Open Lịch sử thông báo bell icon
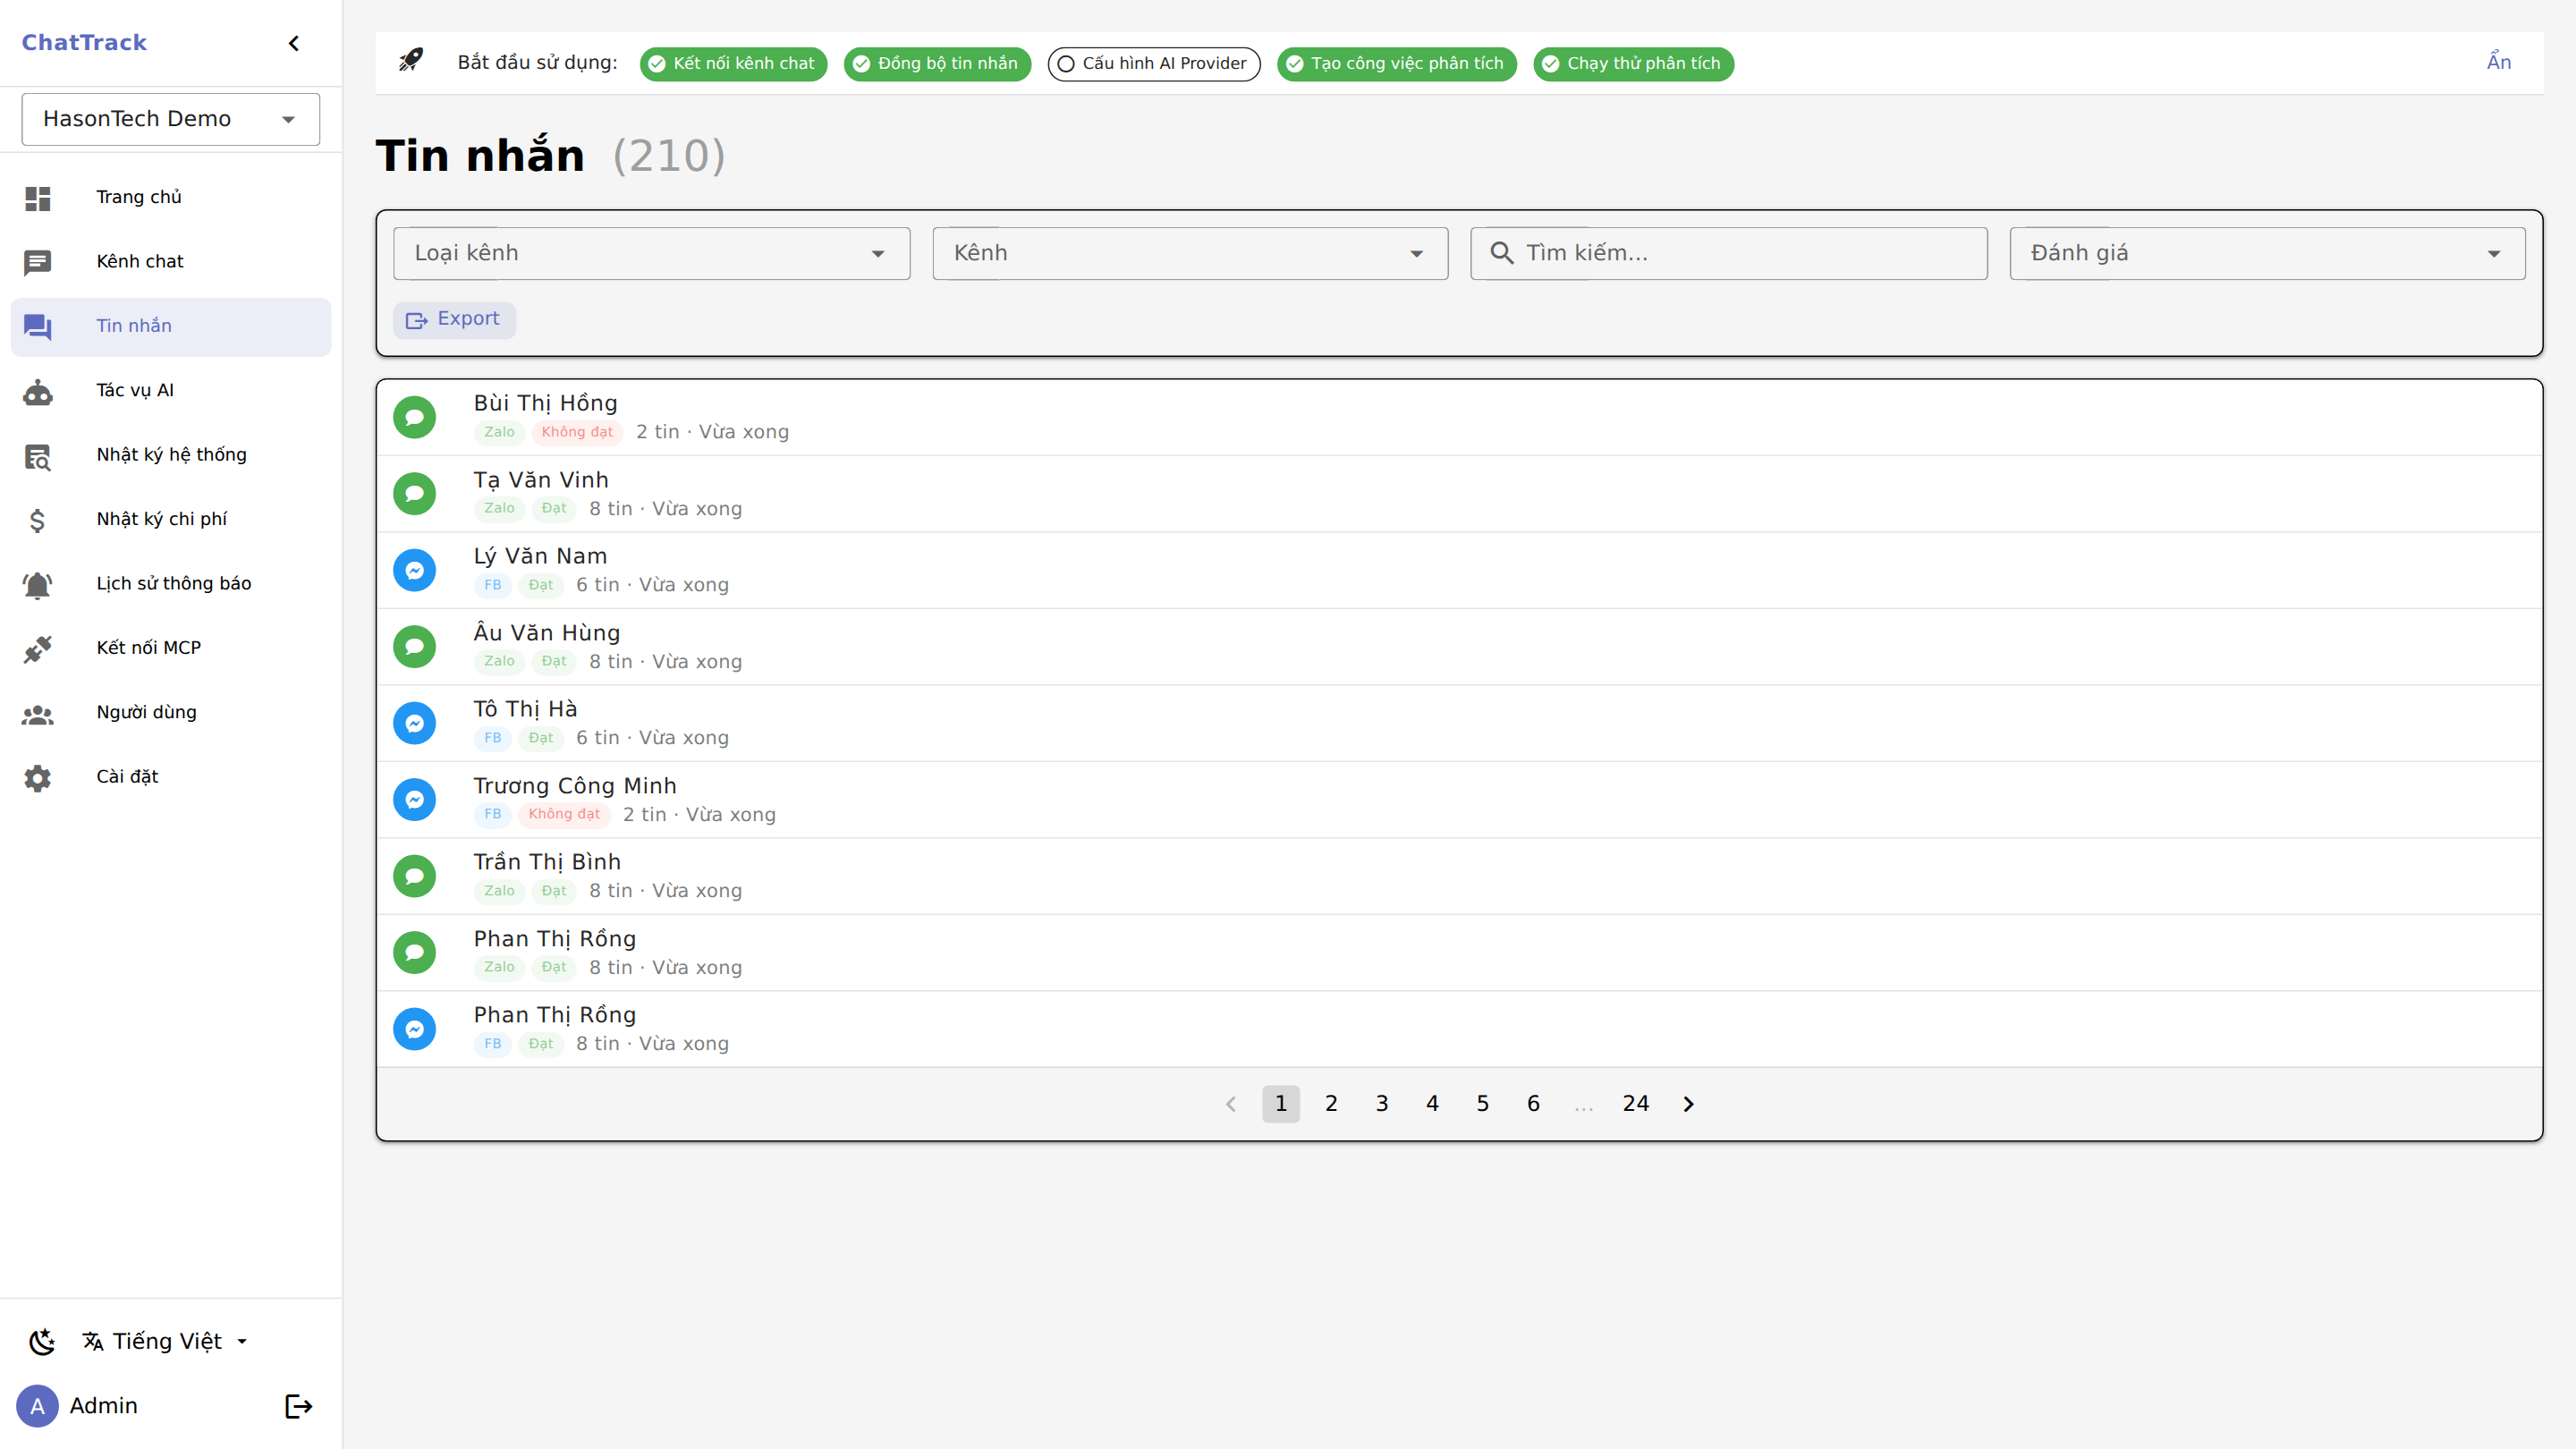Image resolution: width=2576 pixels, height=1449 pixels. (x=38, y=584)
